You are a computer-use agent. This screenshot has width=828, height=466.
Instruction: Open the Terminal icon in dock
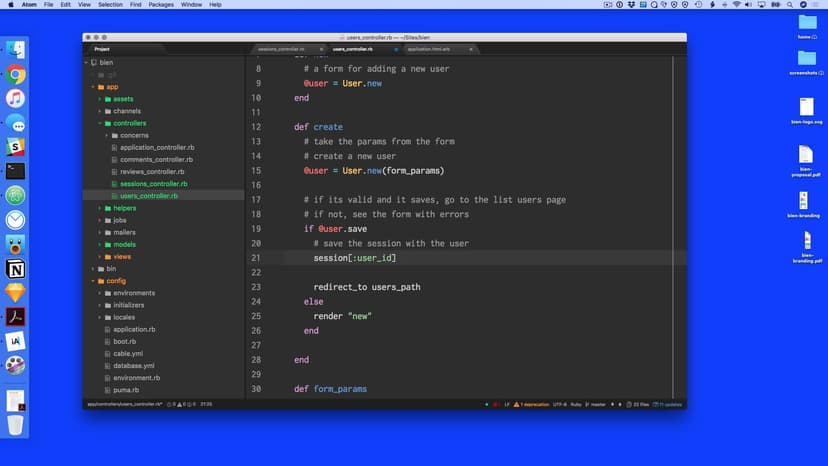click(x=15, y=171)
